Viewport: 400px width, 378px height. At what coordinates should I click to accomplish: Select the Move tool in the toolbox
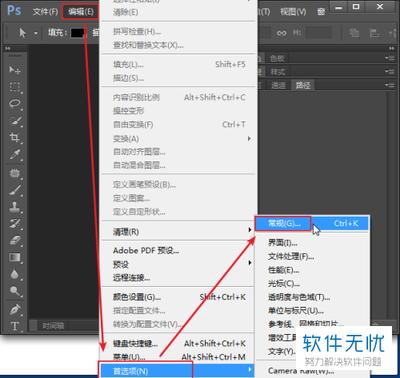coord(15,70)
